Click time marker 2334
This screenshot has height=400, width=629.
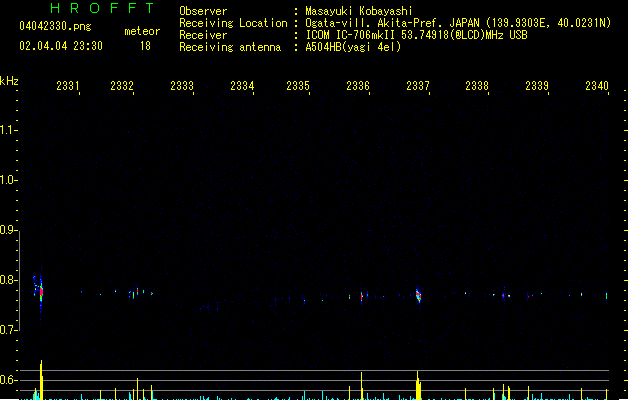242,86
